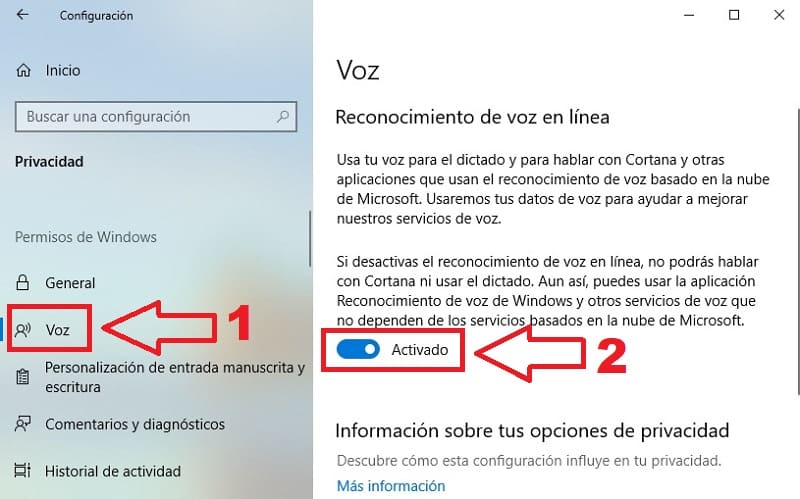Turn off online speech recognition toggle
This screenshot has width=800, height=499.
pyautogui.click(x=358, y=350)
